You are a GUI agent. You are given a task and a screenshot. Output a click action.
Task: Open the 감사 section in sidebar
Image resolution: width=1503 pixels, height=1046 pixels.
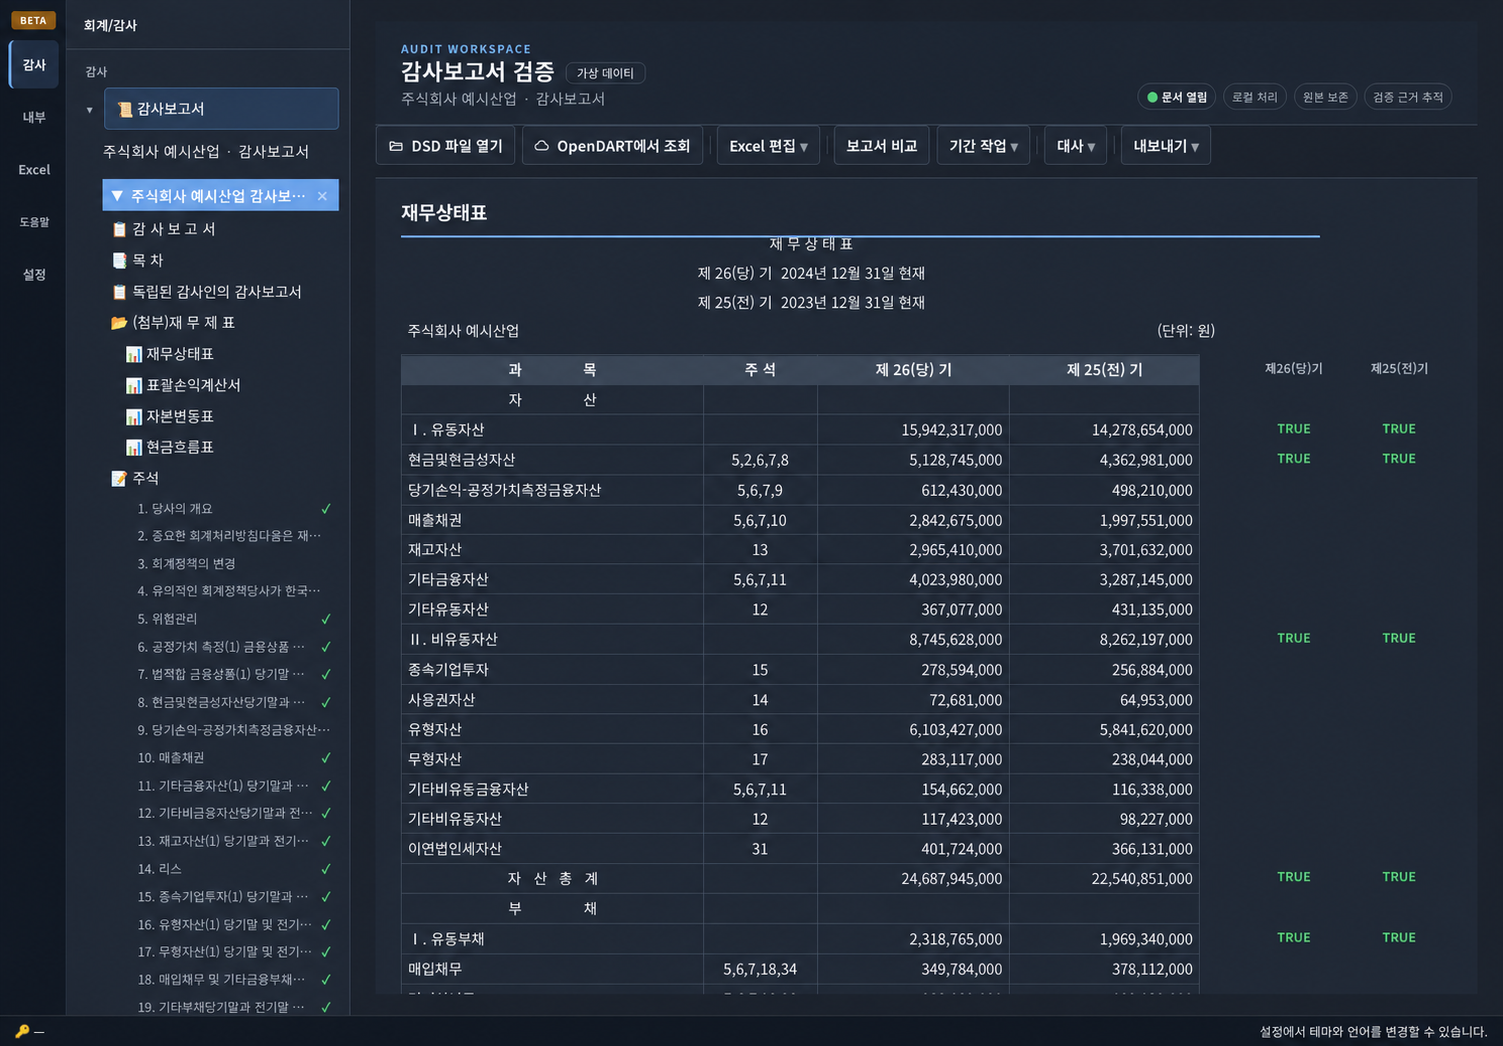(x=34, y=65)
